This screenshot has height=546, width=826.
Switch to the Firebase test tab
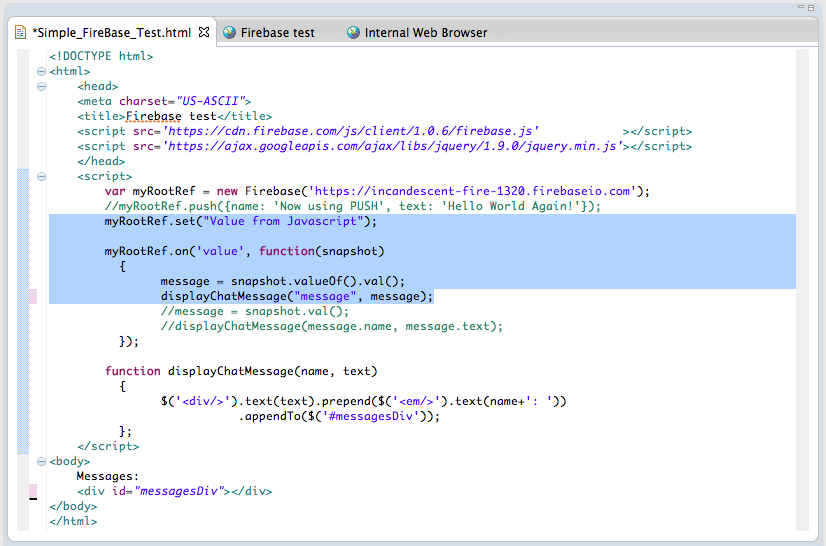pyautogui.click(x=277, y=32)
